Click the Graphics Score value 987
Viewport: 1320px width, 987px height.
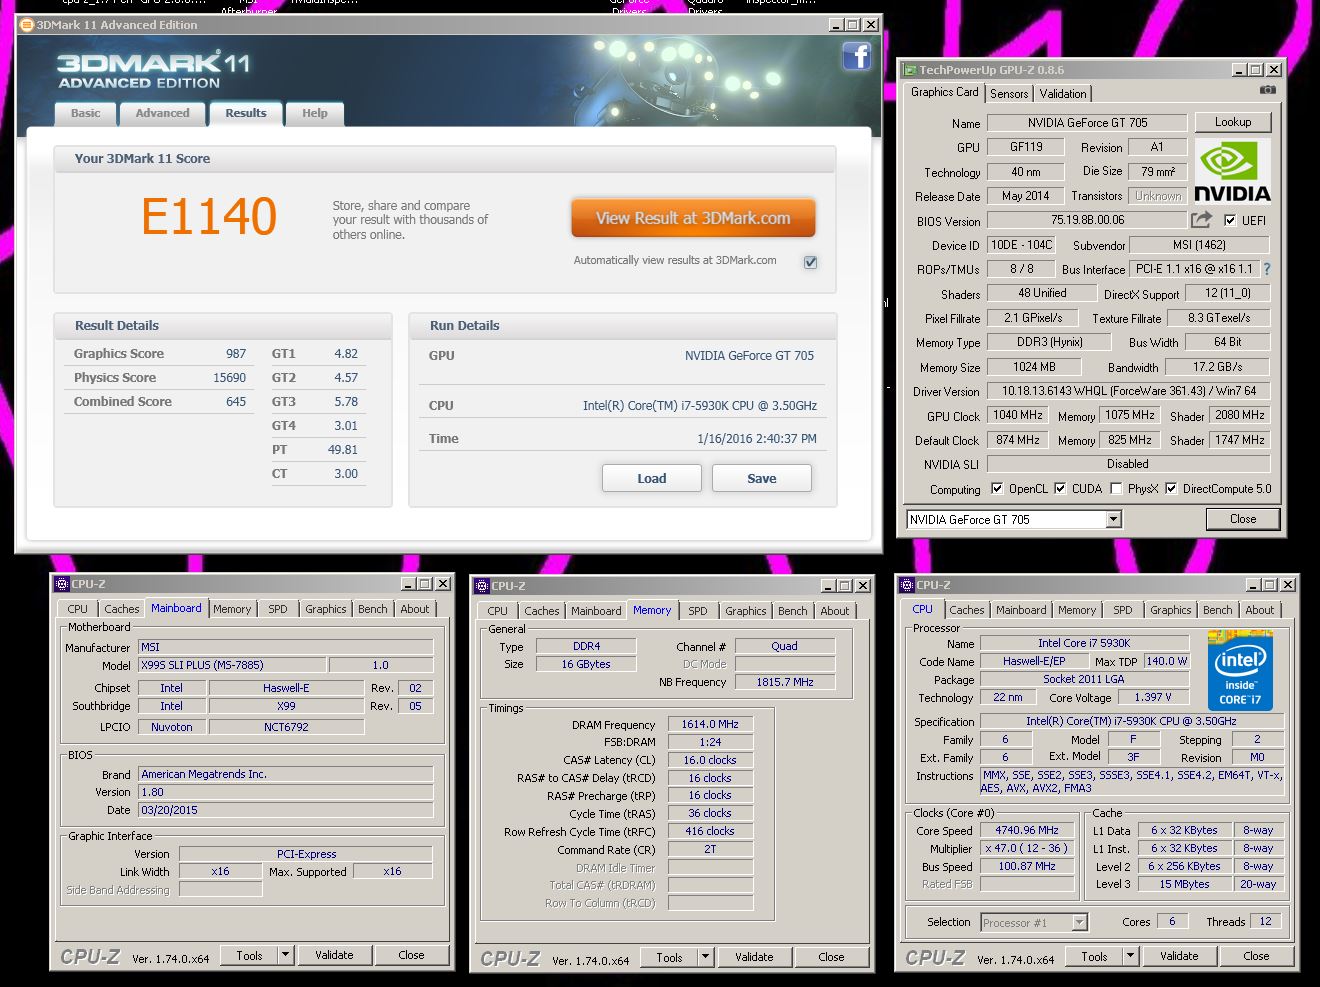click(236, 353)
